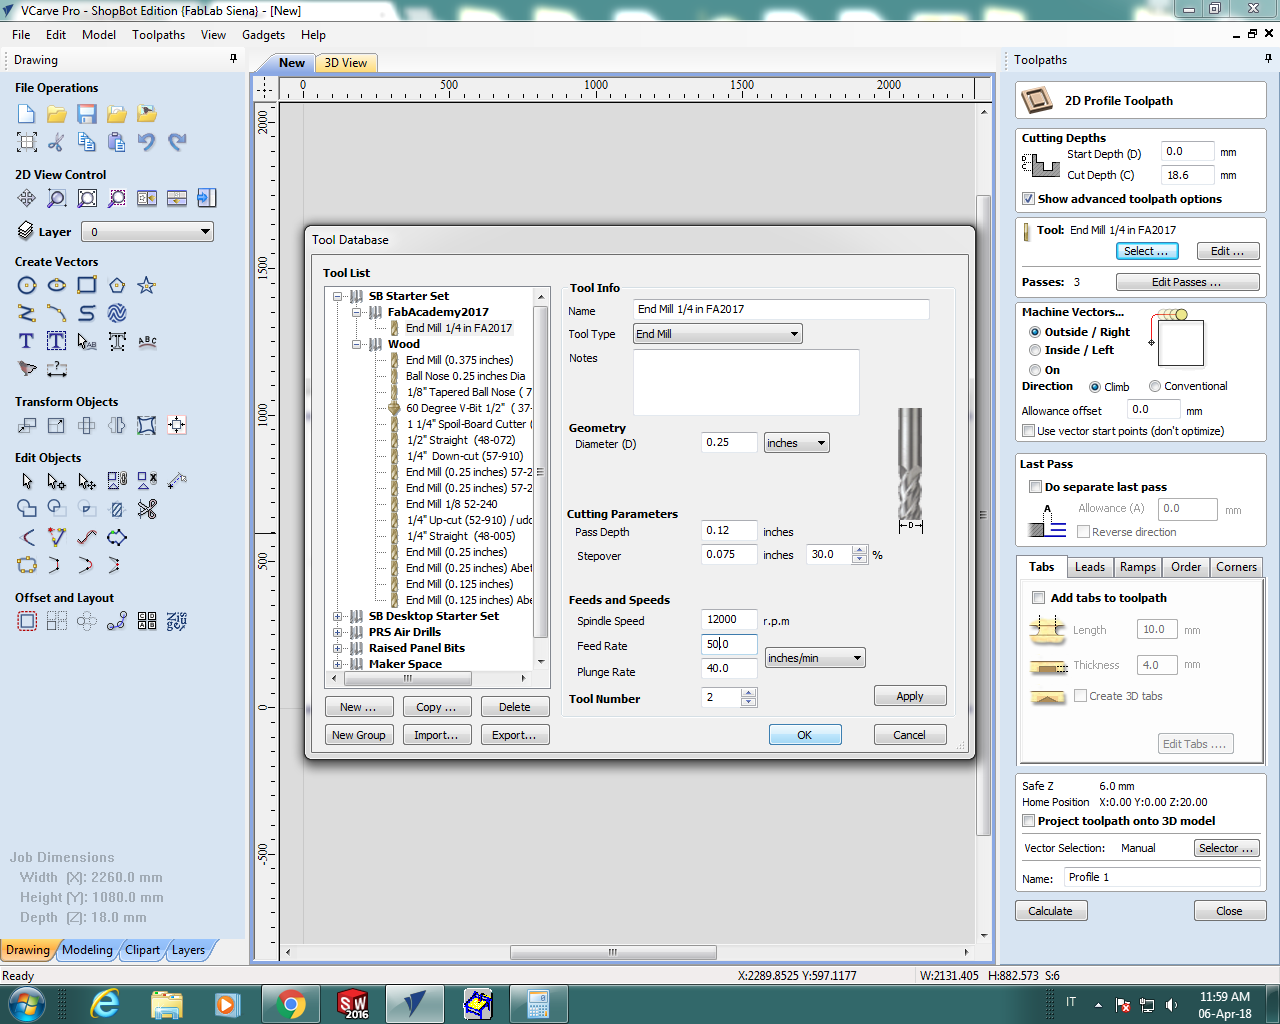Open the Gadgets menu
The image size is (1280, 1024).
point(263,34)
